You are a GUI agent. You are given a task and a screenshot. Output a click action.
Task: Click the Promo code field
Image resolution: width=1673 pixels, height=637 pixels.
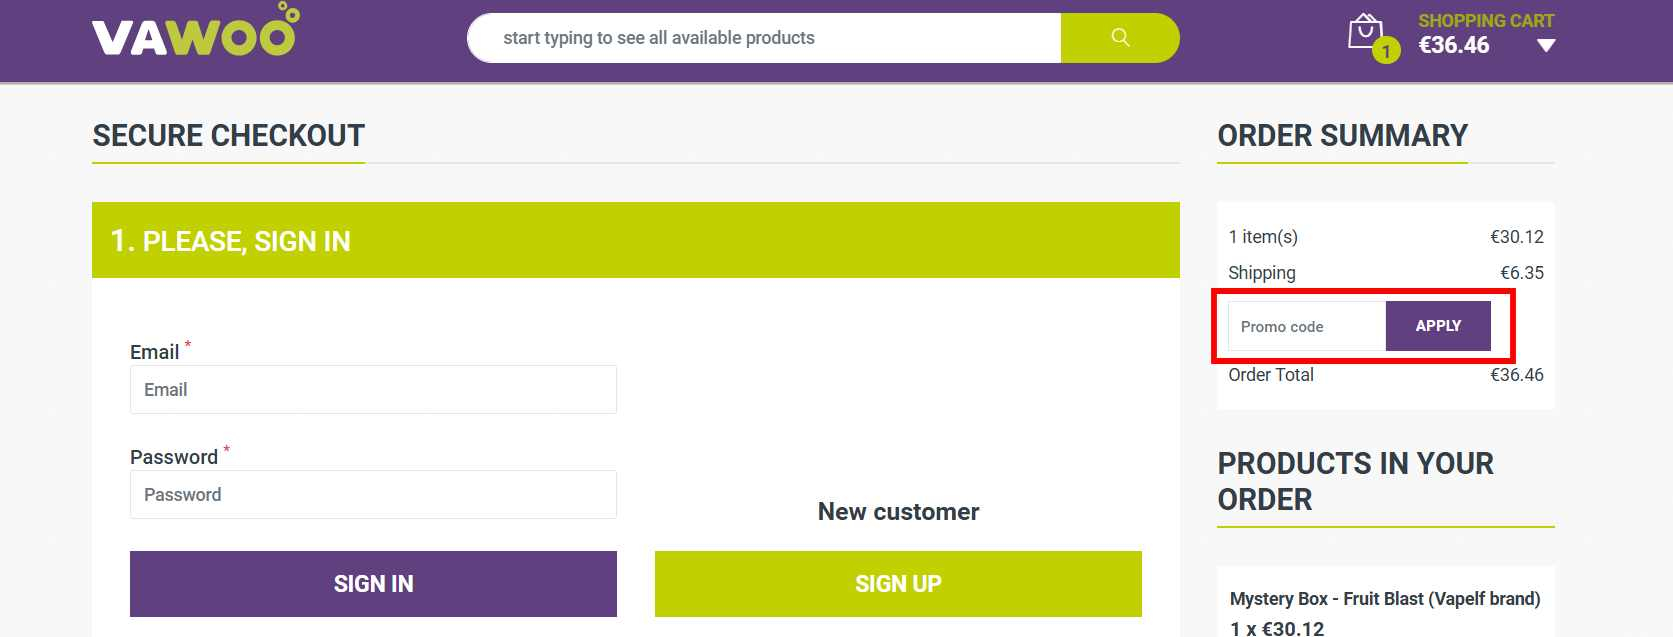[1306, 327]
